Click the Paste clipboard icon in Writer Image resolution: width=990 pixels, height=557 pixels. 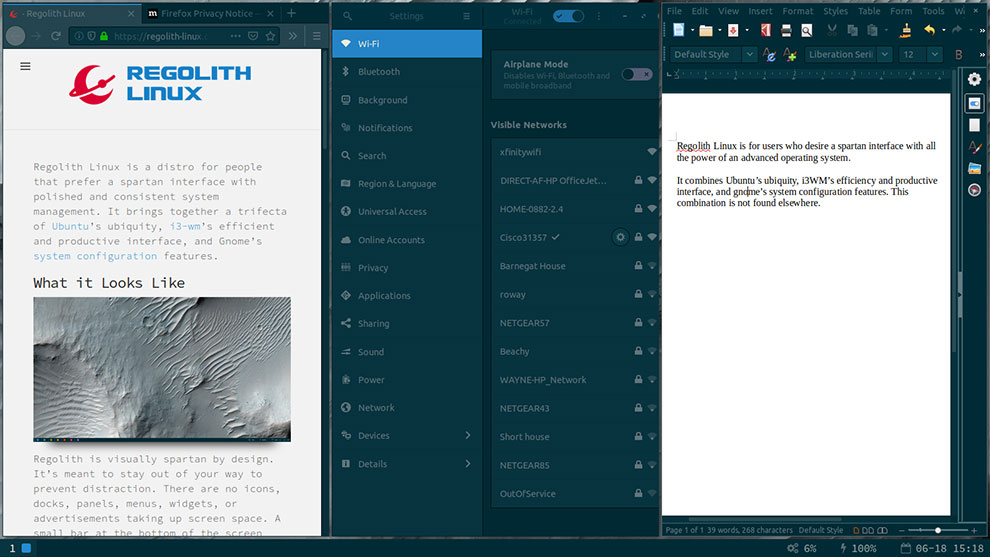click(x=873, y=30)
